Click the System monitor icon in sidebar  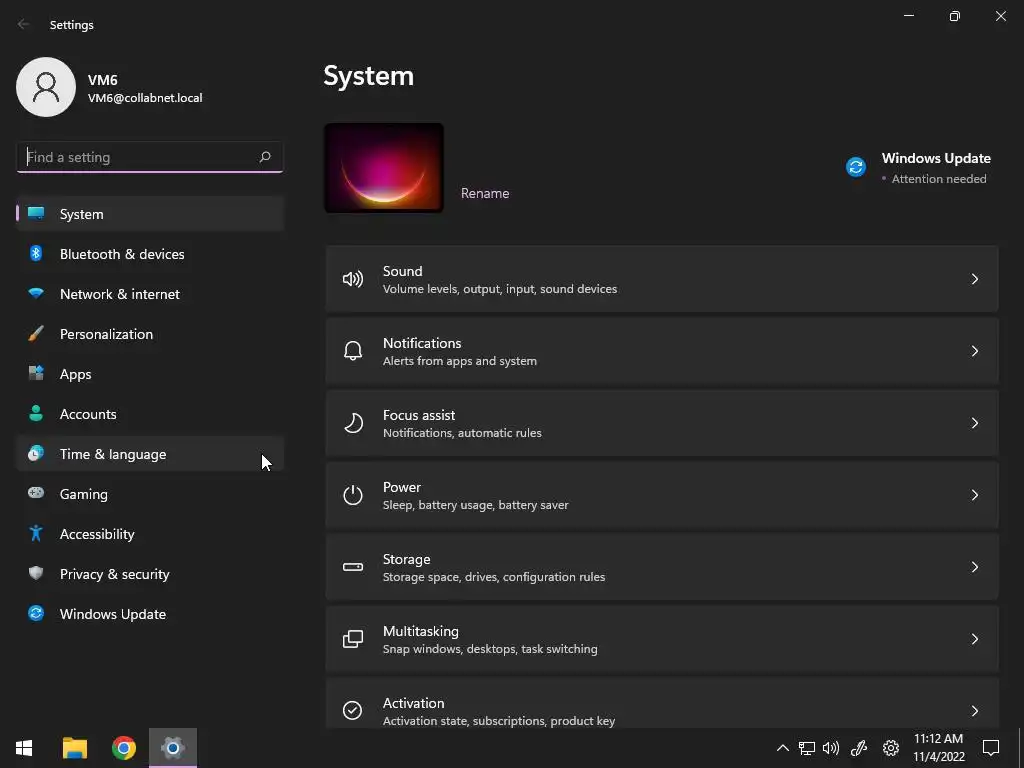36,214
